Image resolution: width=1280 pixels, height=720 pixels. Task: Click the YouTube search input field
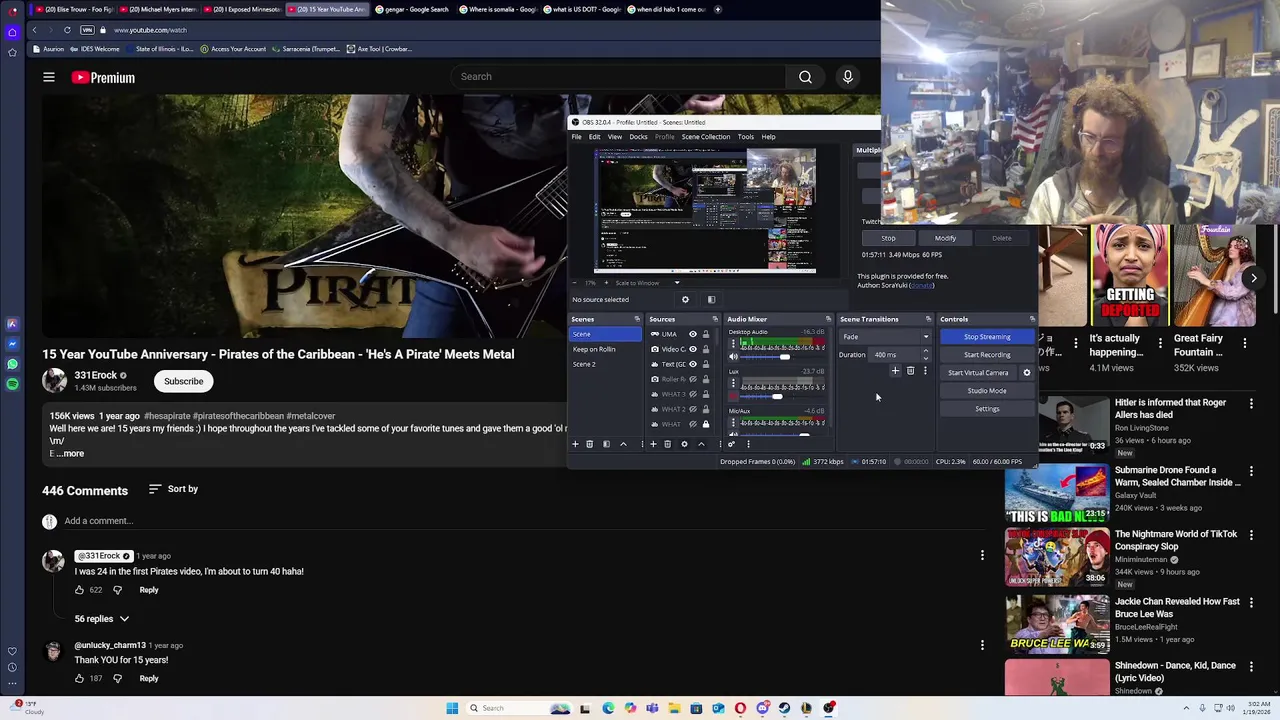click(617, 77)
